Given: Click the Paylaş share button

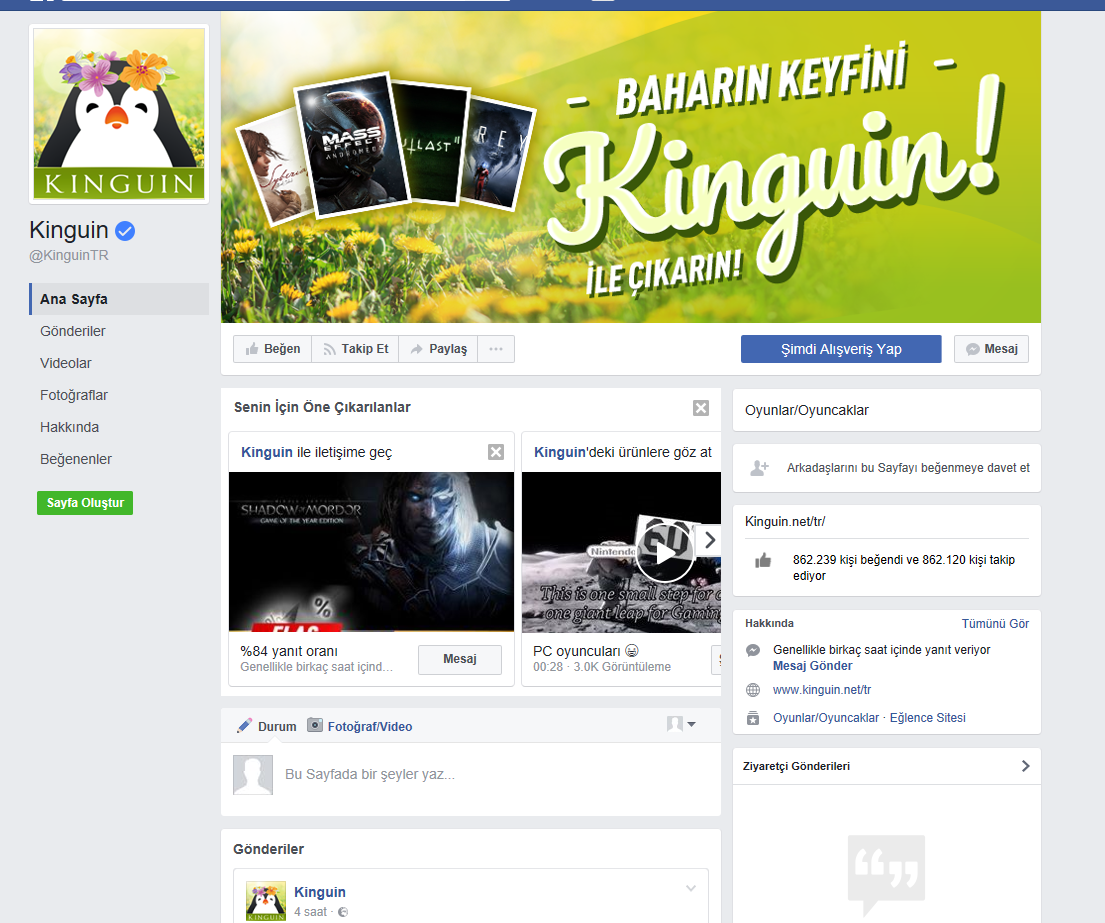Looking at the screenshot, I should coord(438,349).
